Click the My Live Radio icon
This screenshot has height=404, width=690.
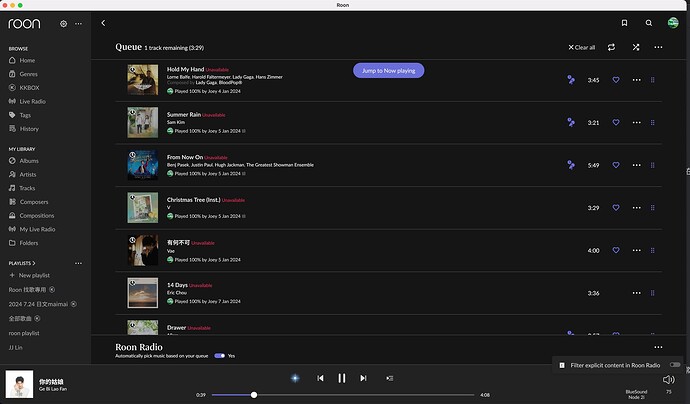click(12, 229)
